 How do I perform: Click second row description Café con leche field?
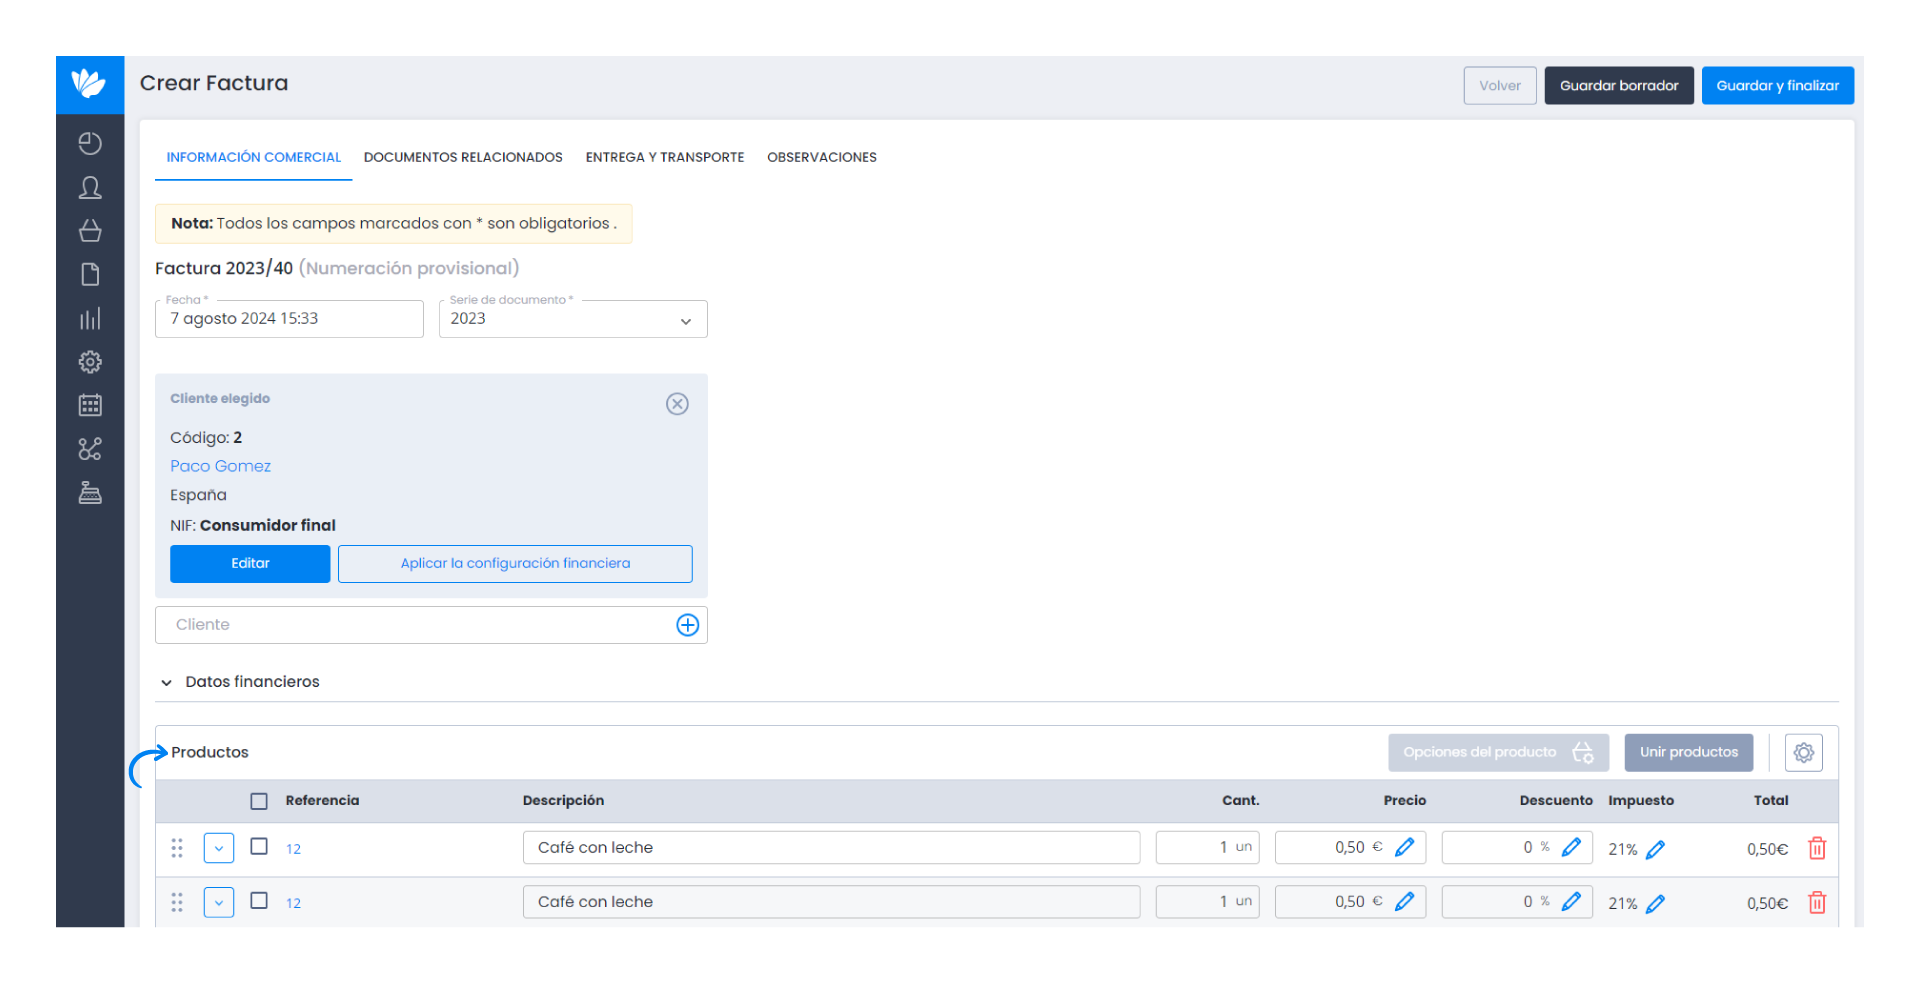[831, 901]
